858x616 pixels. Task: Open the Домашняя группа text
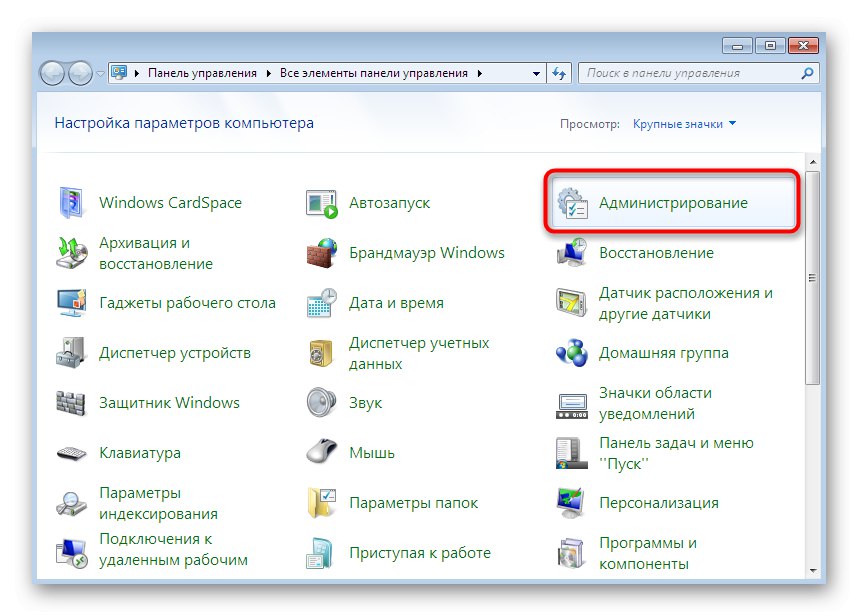(x=664, y=353)
